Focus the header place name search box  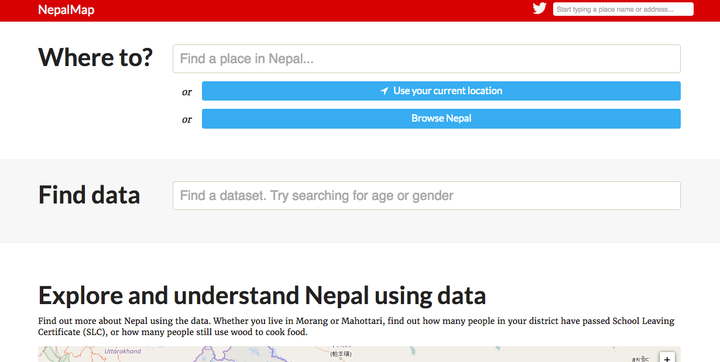point(623,9)
